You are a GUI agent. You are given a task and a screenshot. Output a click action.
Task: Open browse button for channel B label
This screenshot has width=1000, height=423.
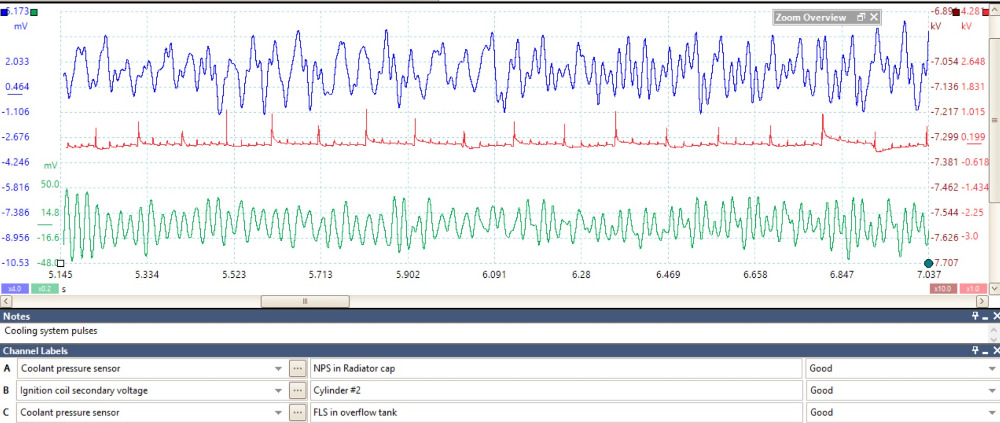point(297,390)
